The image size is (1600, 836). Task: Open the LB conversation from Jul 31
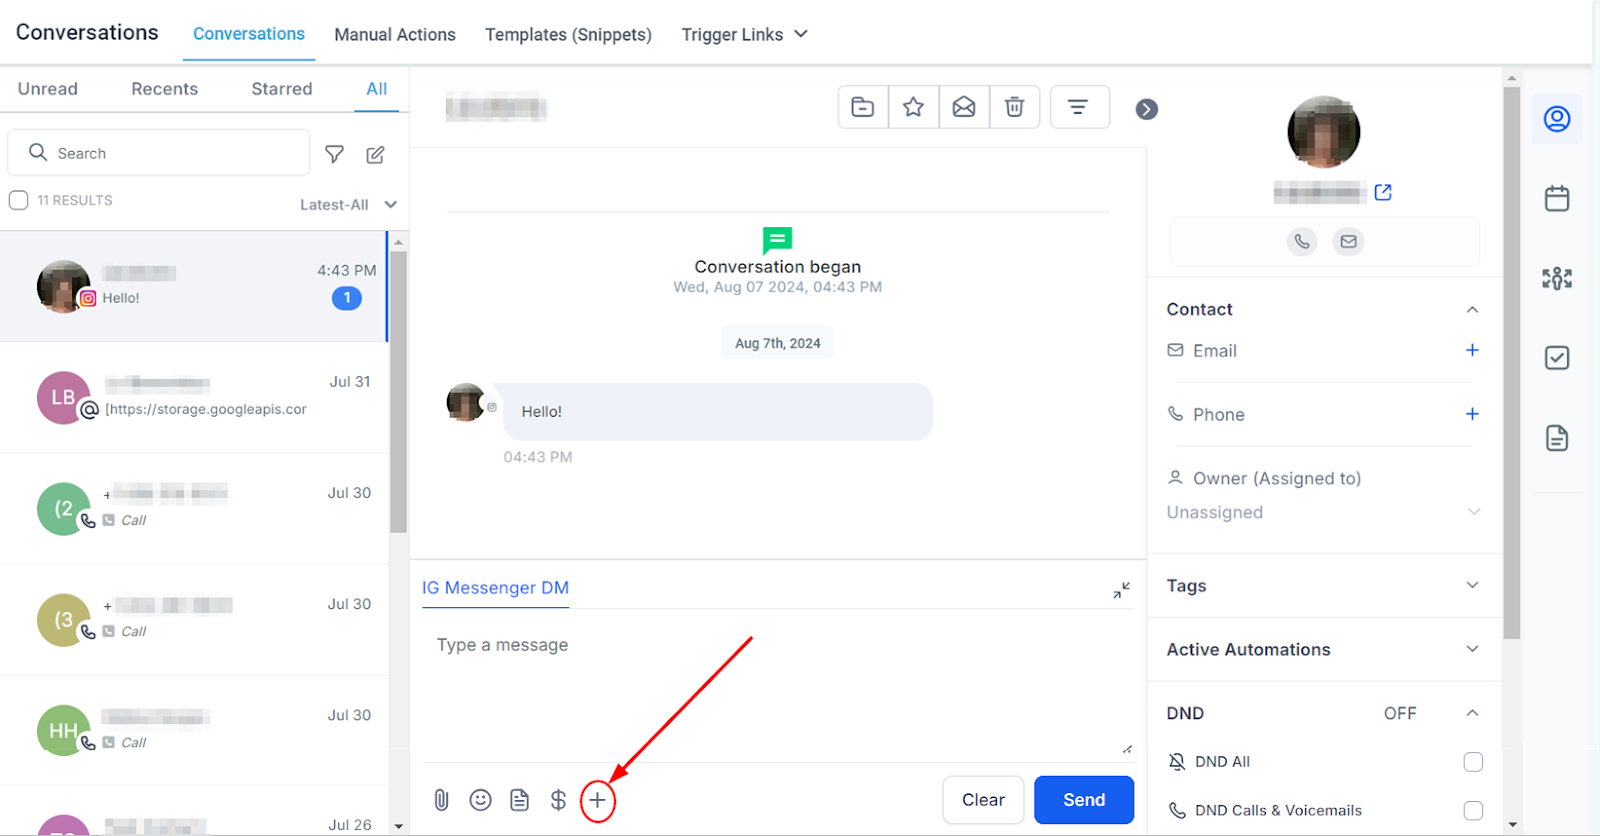point(194,398)
